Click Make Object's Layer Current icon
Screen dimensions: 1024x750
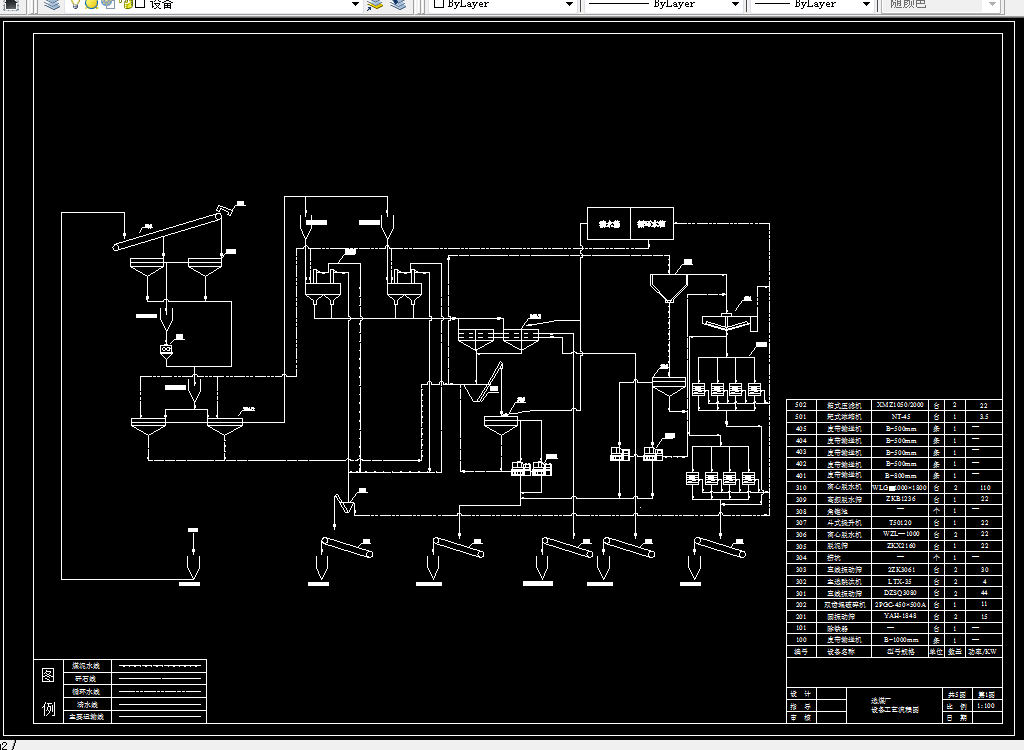375,4
